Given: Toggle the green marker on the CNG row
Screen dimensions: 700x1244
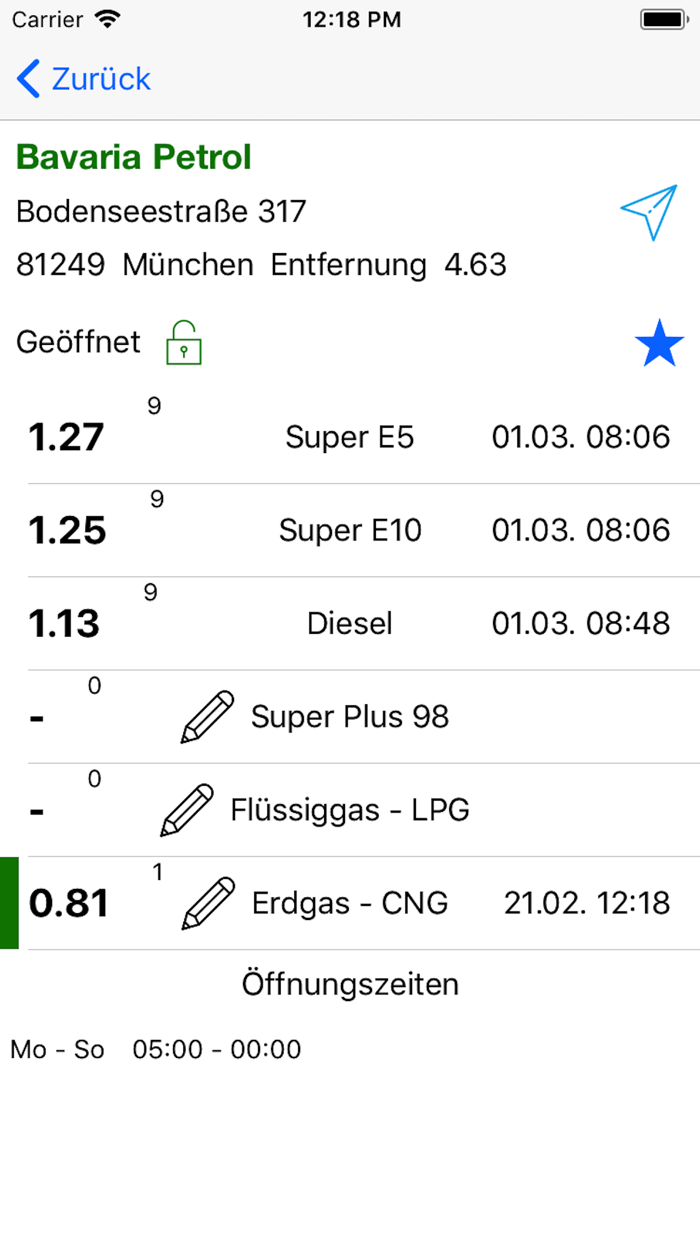Looking at the screenshot, I should [x=8, y=901].
